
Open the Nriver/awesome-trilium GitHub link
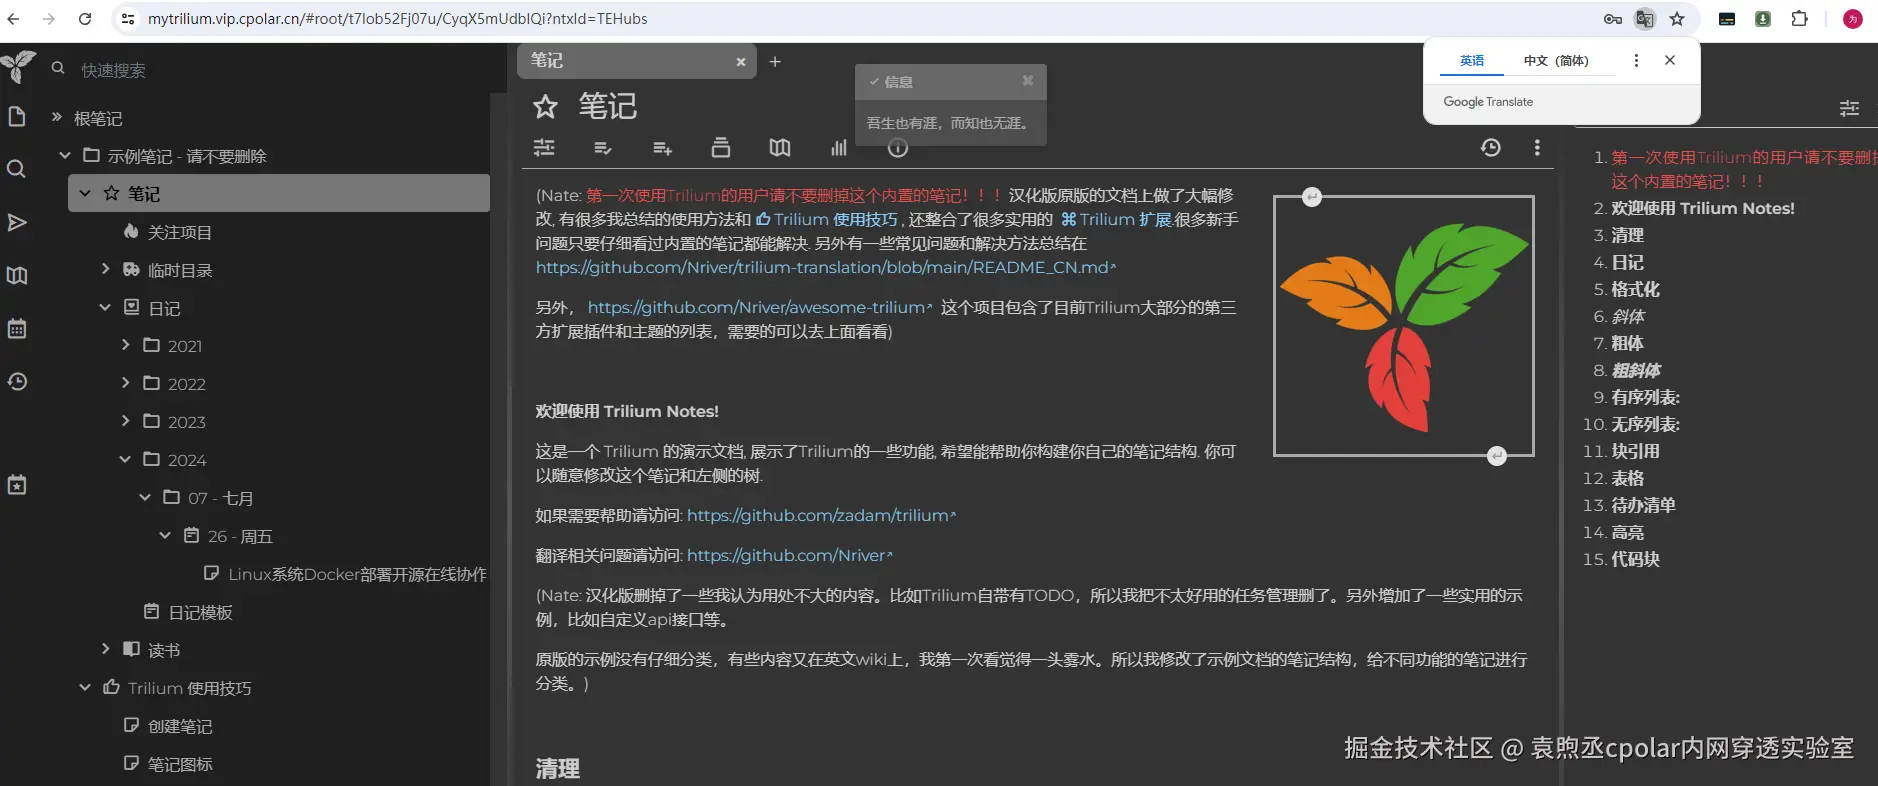[759, 308]
